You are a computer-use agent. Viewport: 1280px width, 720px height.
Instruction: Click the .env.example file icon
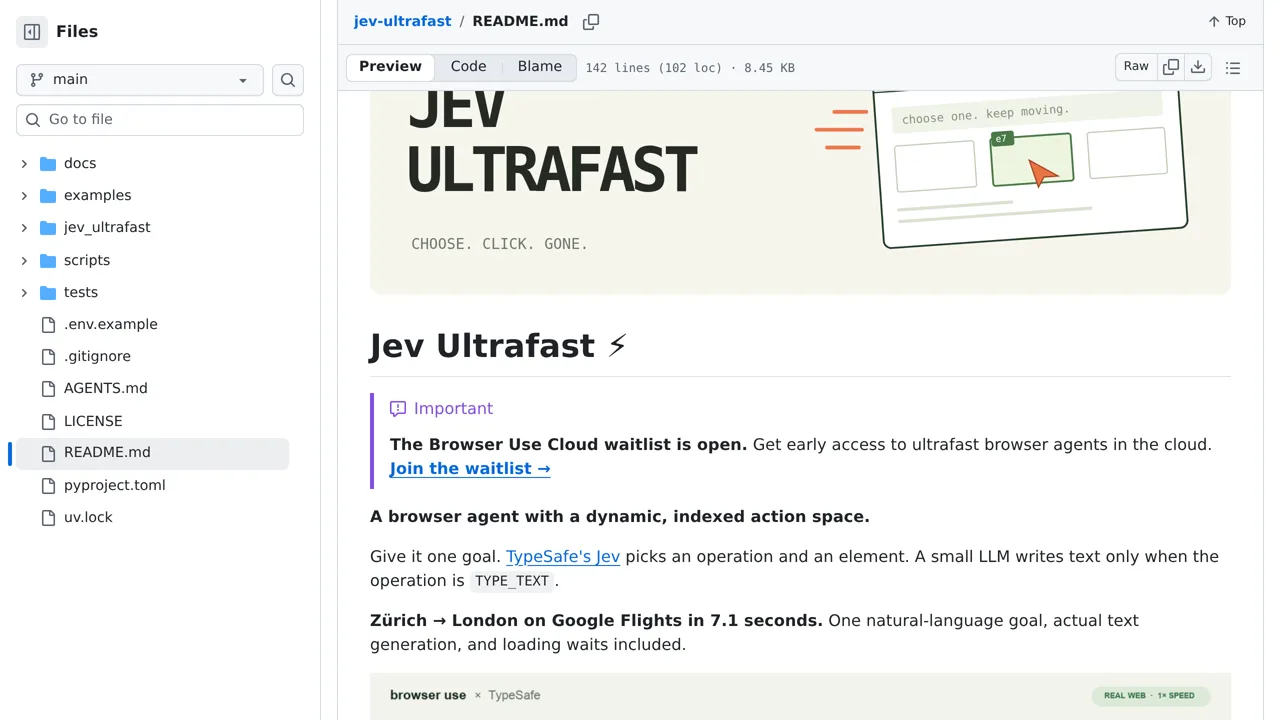tap(48, 324)
